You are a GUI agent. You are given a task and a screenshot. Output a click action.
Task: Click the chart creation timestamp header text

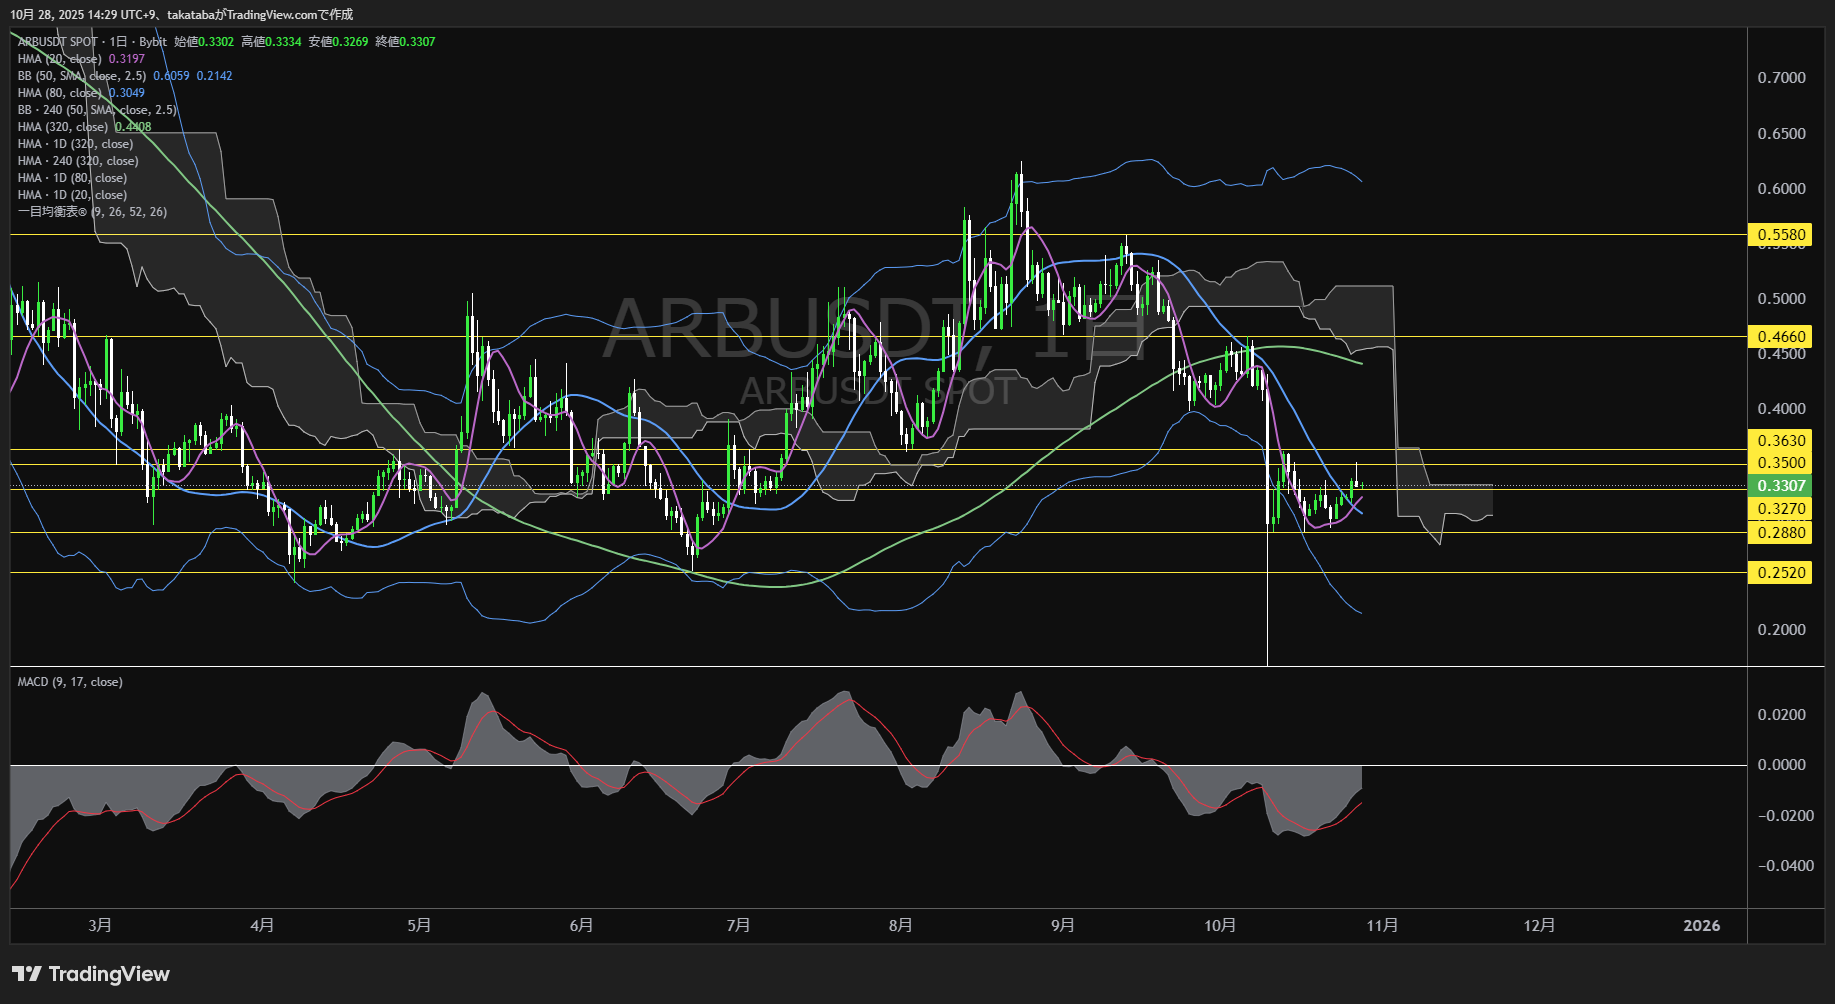pyautogui.click(x=181, y=14)
